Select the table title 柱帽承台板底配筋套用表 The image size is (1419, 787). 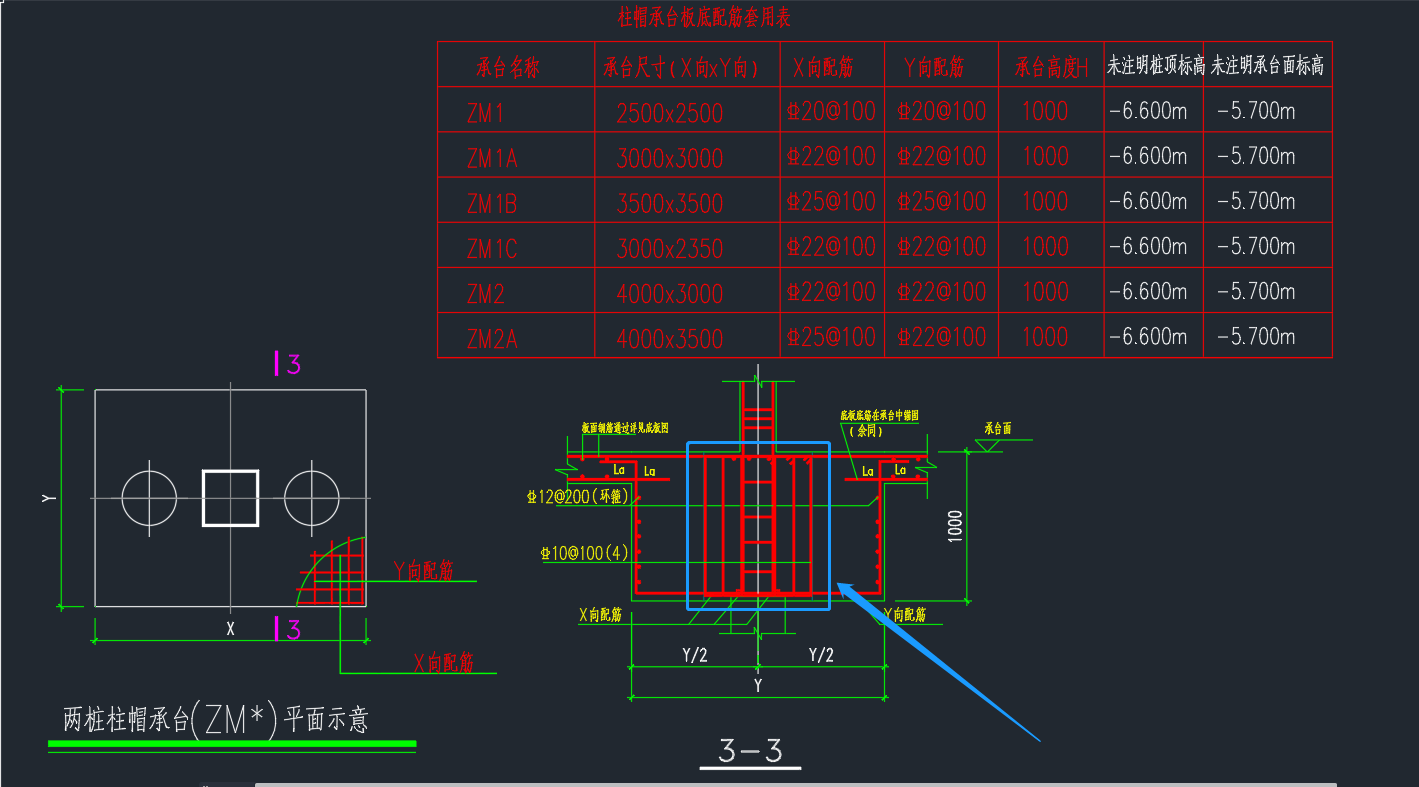tap(705, 18)
